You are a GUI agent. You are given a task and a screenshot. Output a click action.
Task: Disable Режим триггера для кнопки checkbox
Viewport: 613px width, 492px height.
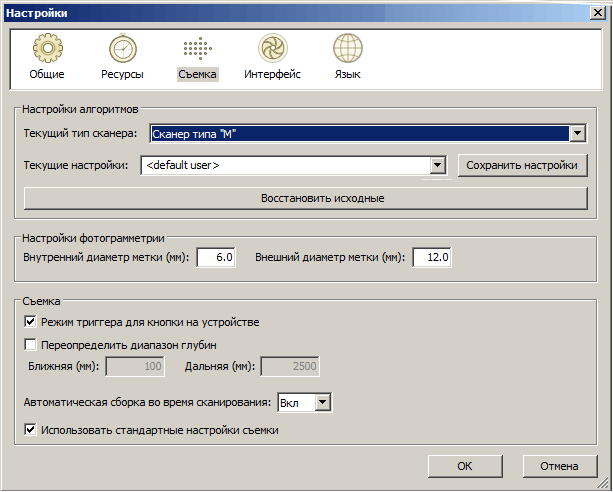[30, 322]
